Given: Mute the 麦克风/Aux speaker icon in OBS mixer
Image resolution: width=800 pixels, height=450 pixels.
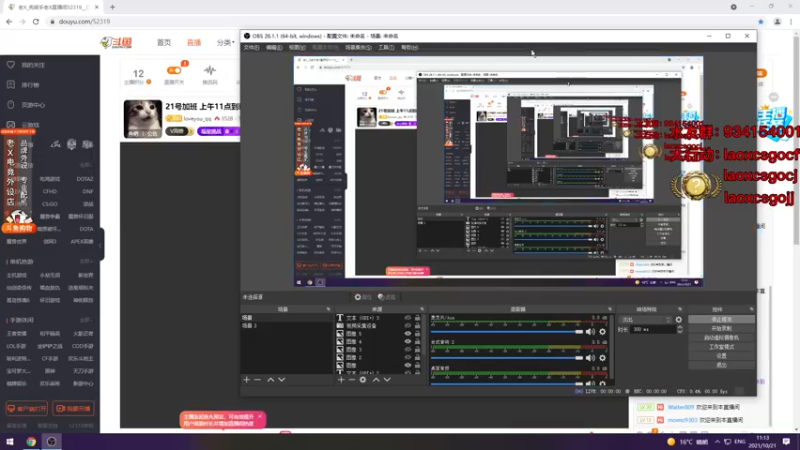Looking at the screenshot, I should [590, 332].
